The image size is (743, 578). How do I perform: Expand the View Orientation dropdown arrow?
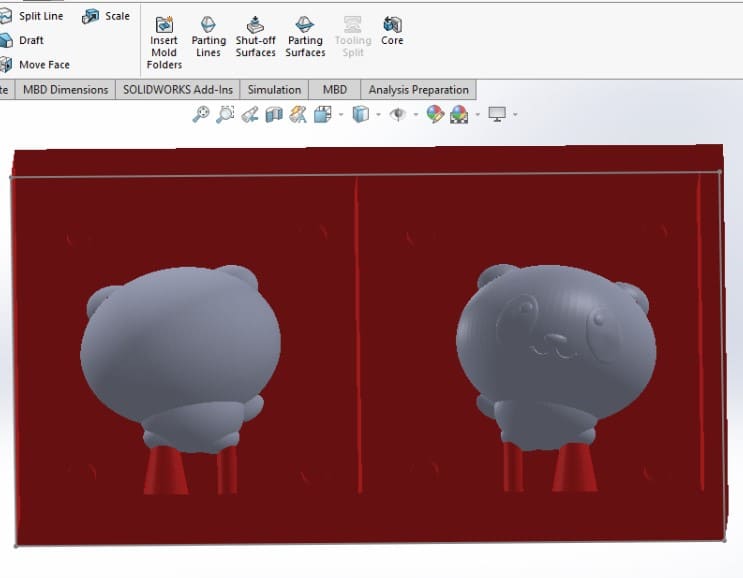[x=341, y=115]
